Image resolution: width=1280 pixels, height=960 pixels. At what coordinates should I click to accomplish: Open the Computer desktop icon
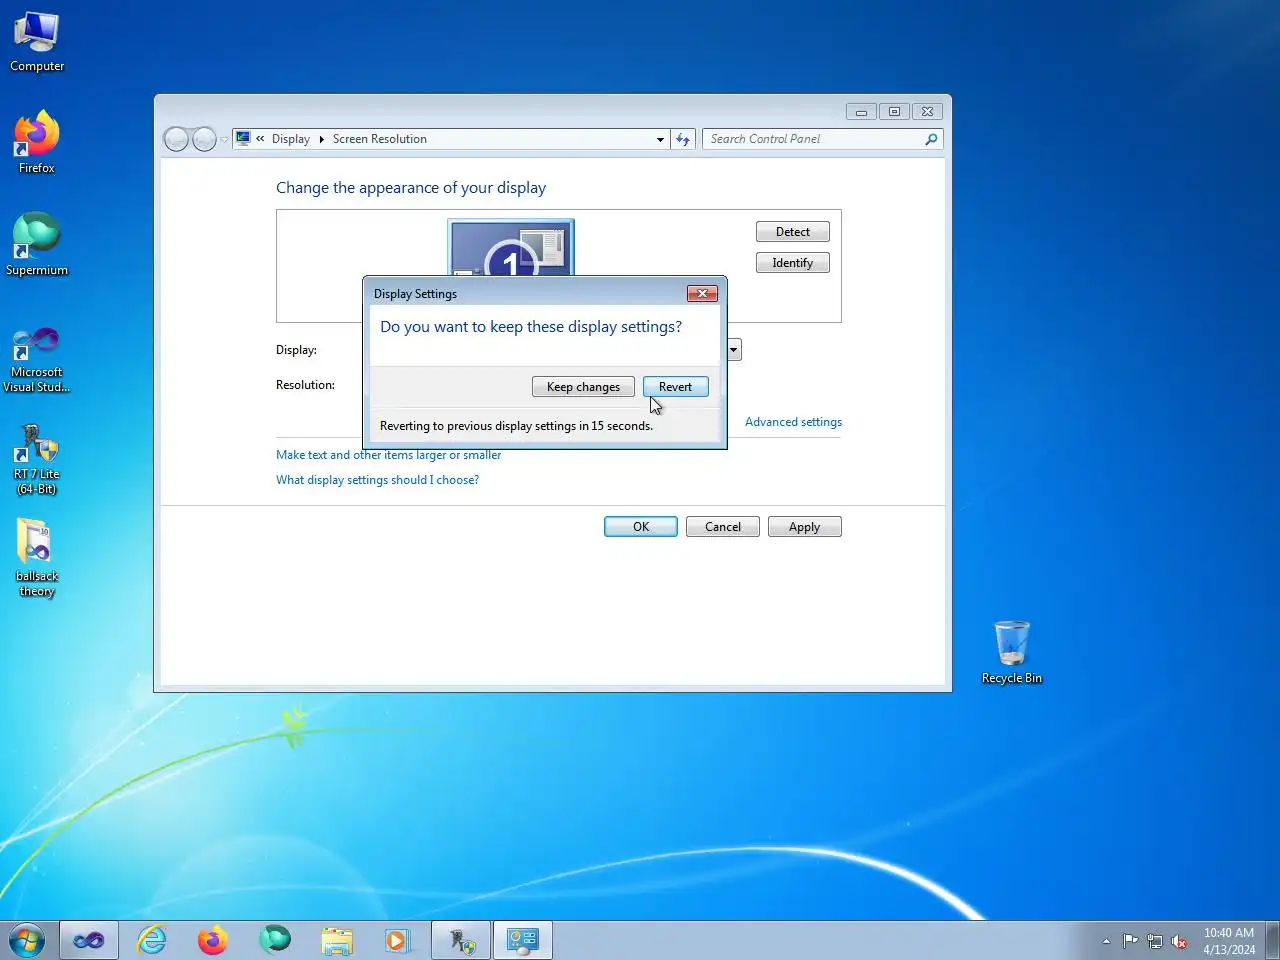click(37, 43)
